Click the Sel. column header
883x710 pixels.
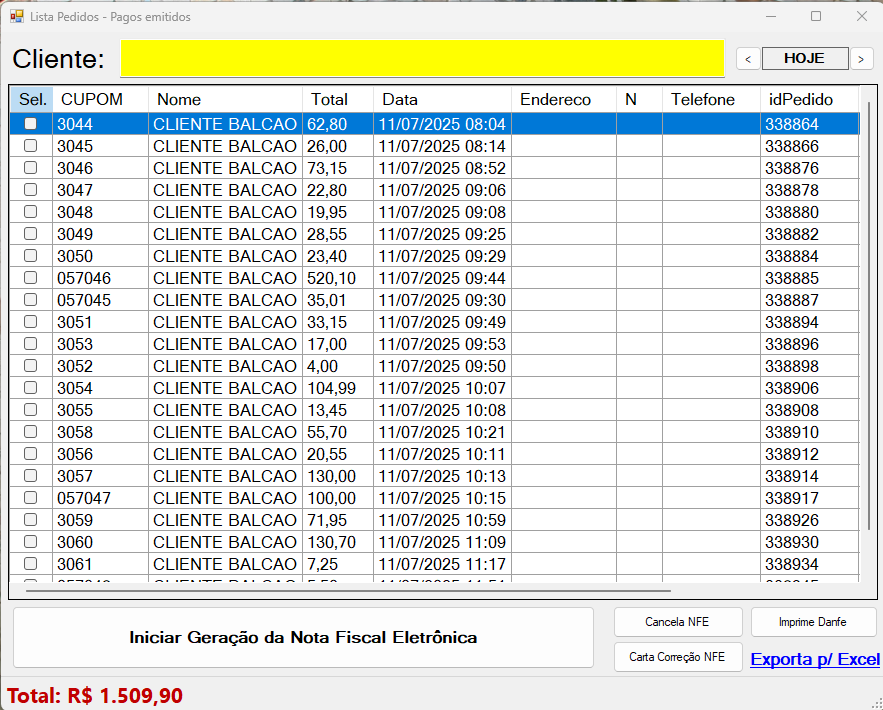click(x=32, y=100)
